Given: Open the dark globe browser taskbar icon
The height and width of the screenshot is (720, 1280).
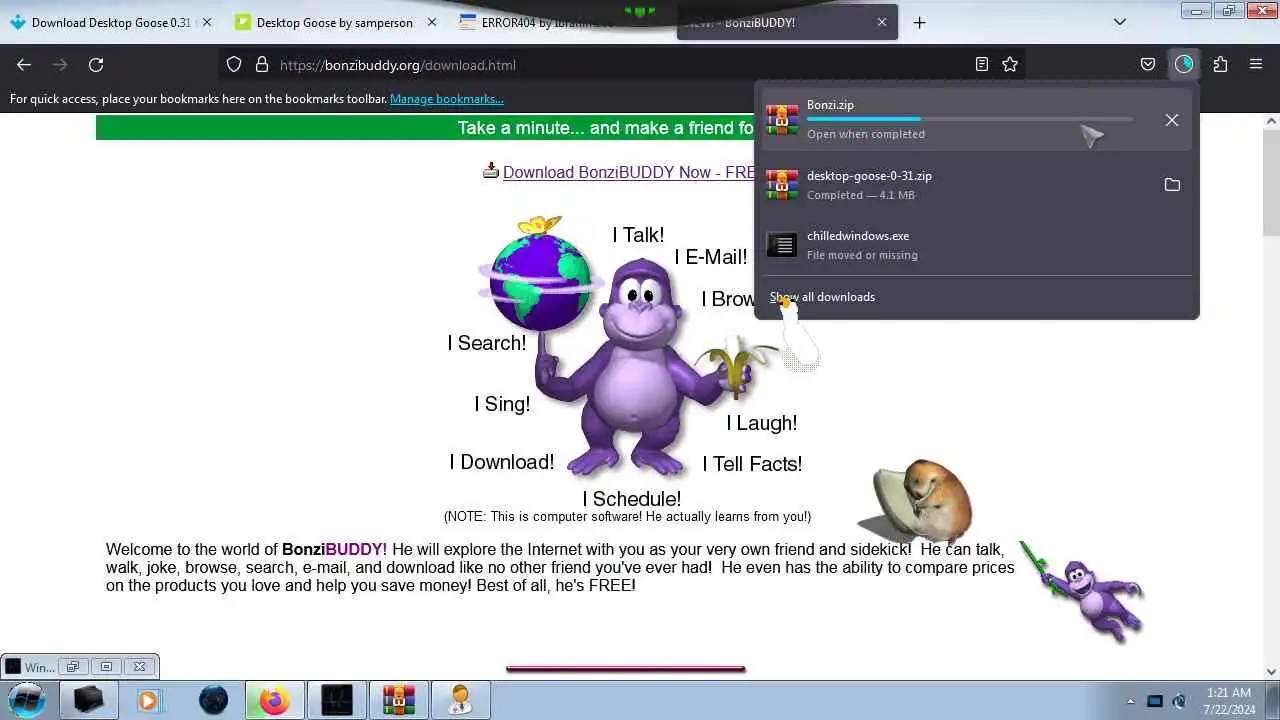Looking at the screenshot, I should coord(213,700).
